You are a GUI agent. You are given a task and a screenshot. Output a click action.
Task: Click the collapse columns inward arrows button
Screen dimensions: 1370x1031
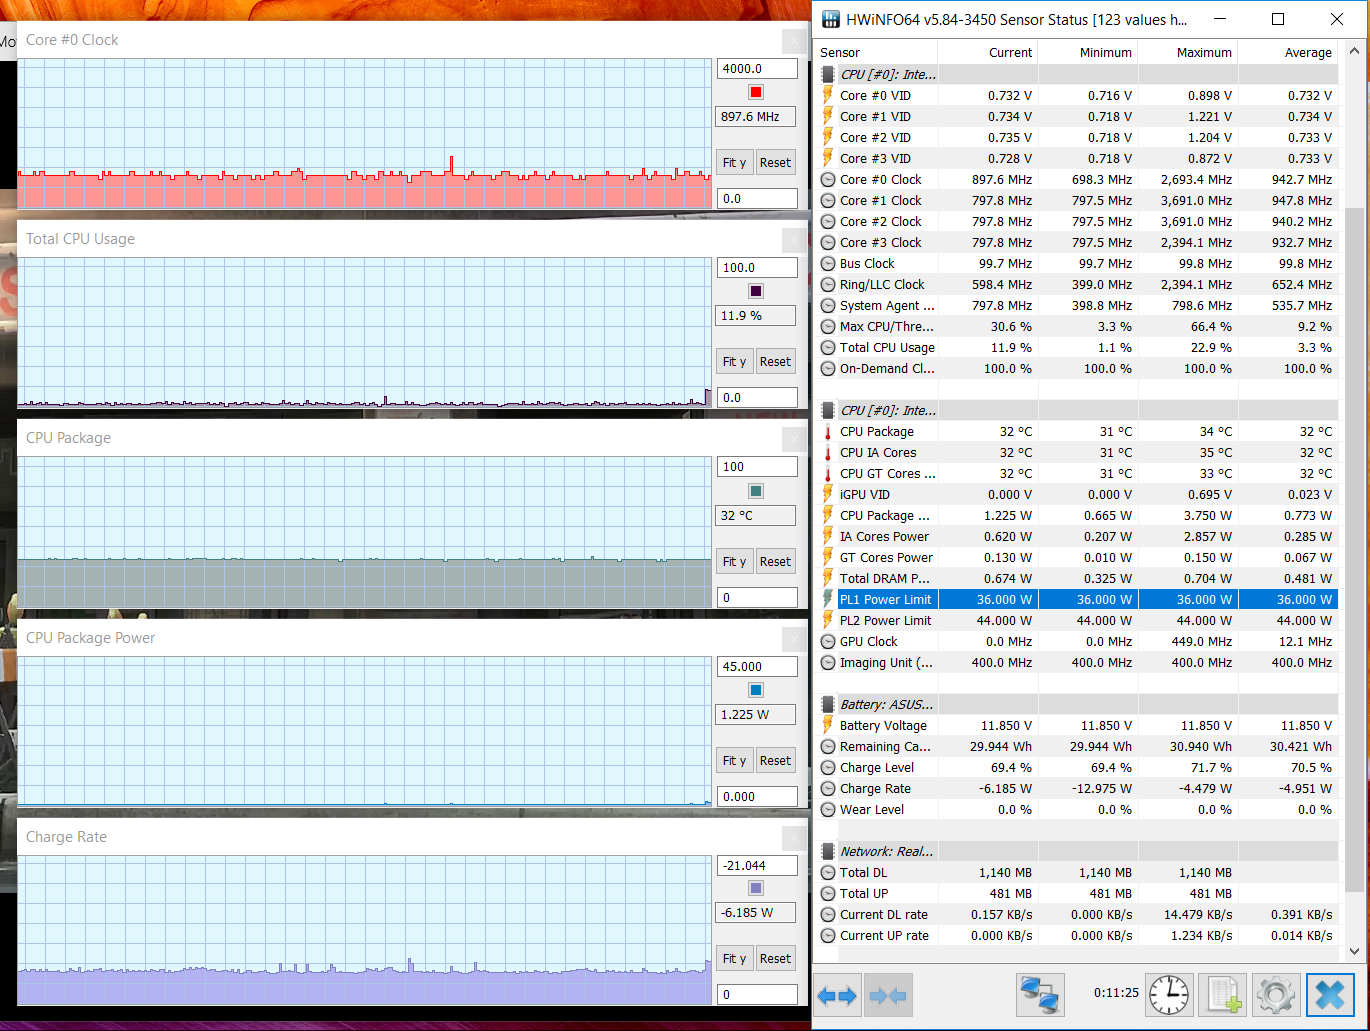888,996
